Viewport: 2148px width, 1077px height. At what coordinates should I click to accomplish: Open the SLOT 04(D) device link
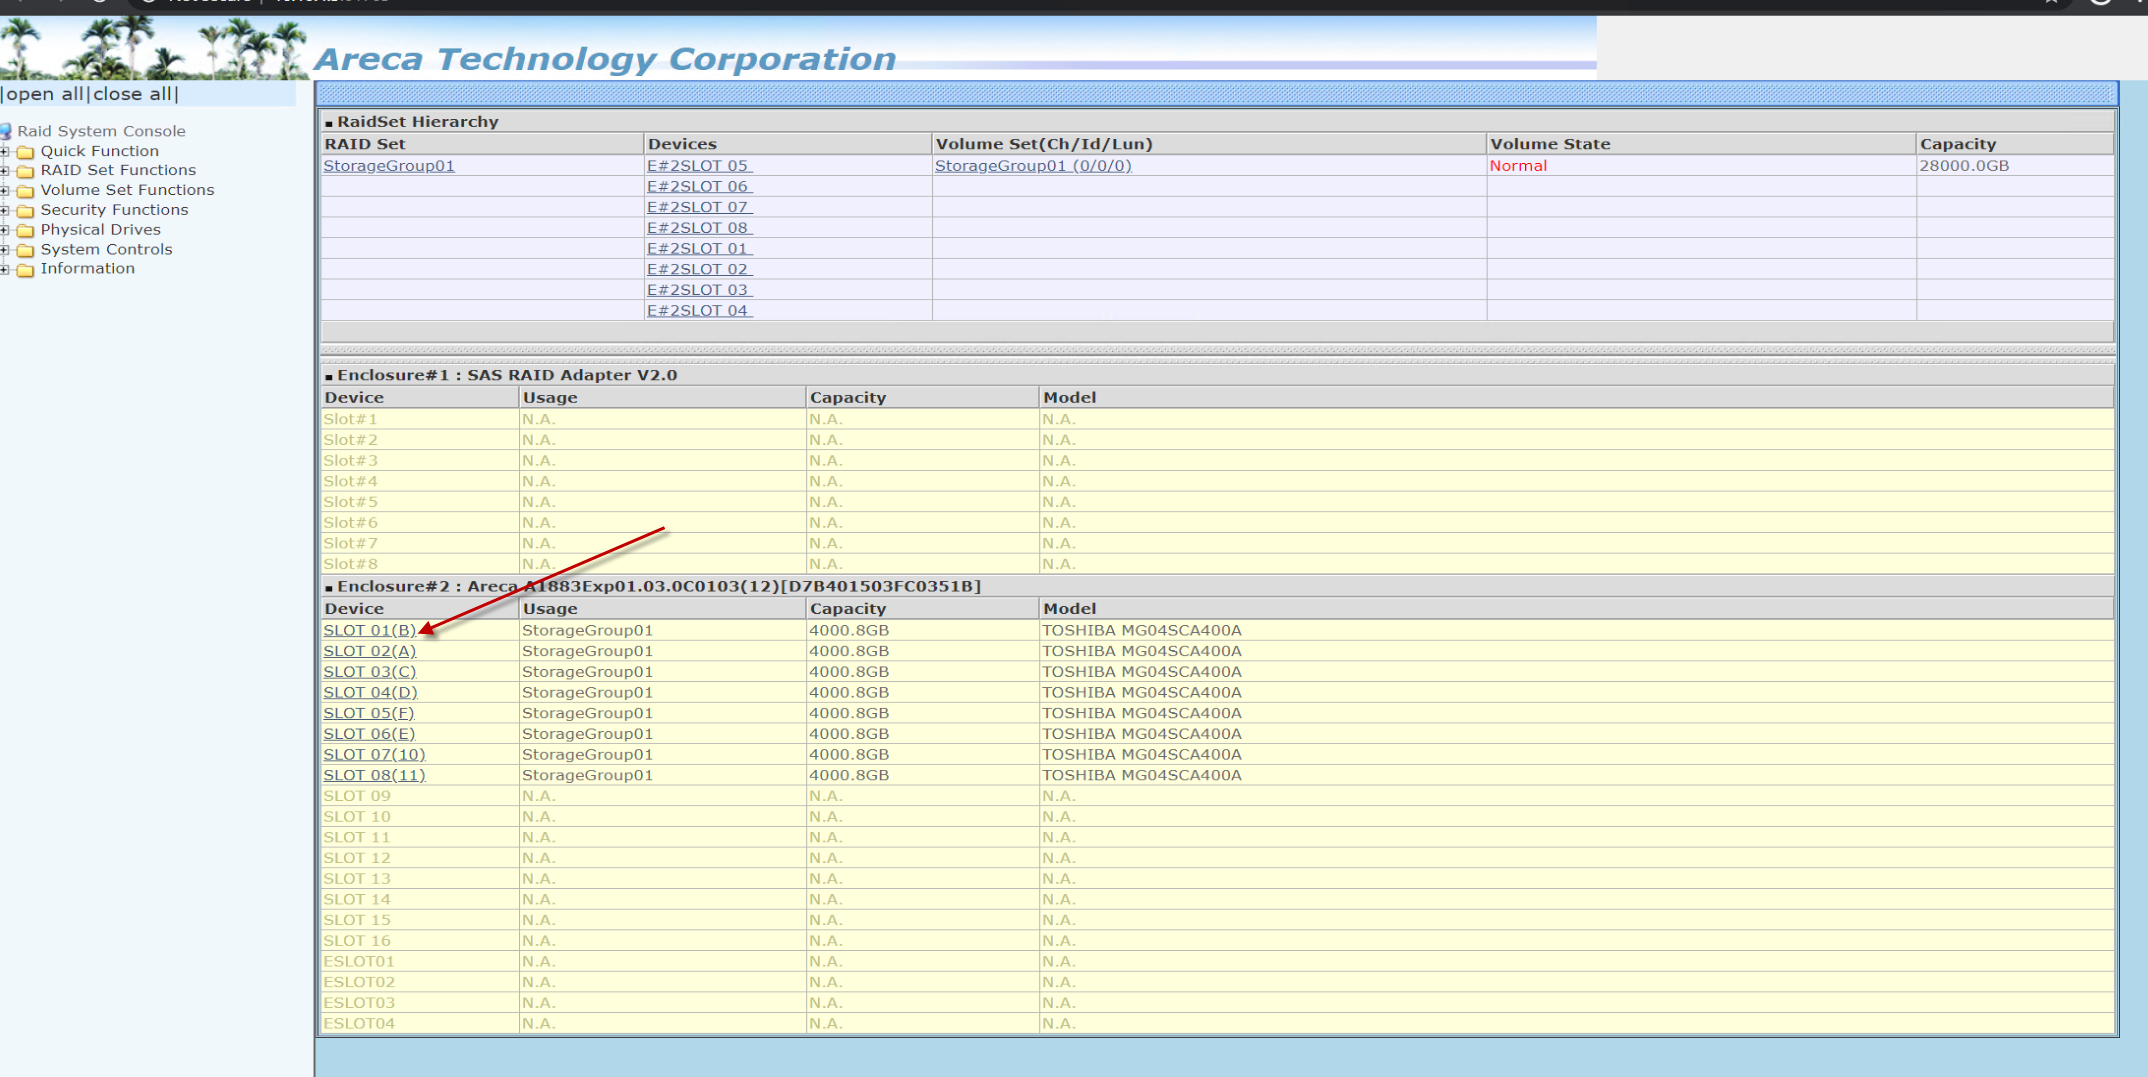coord(370,692)
